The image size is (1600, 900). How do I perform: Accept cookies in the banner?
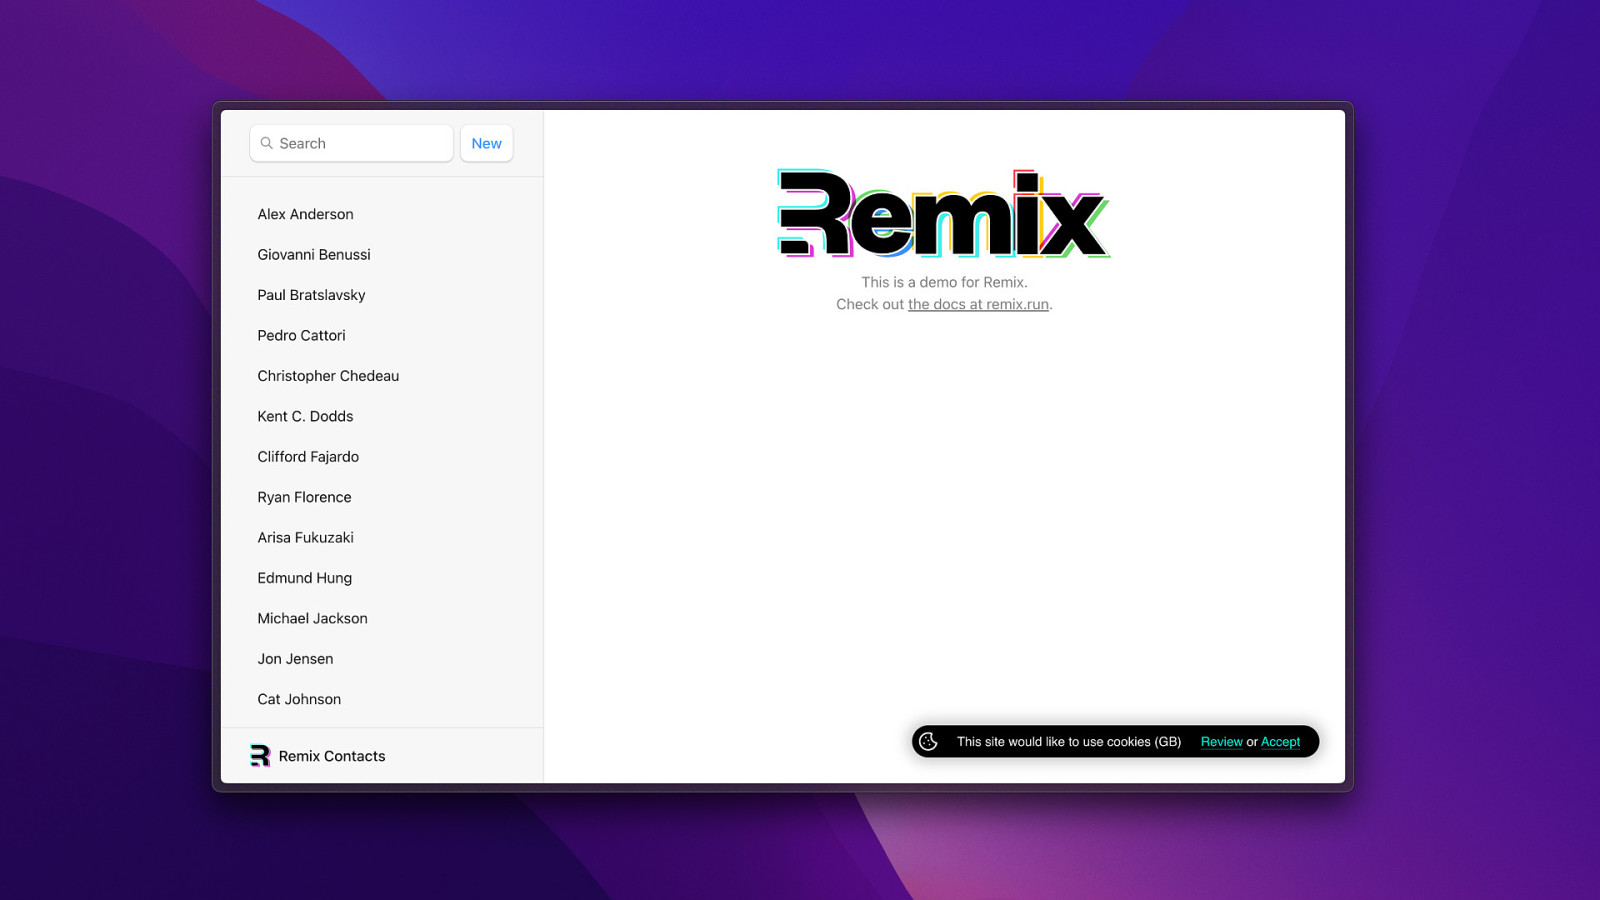[x=1280, y=742]
